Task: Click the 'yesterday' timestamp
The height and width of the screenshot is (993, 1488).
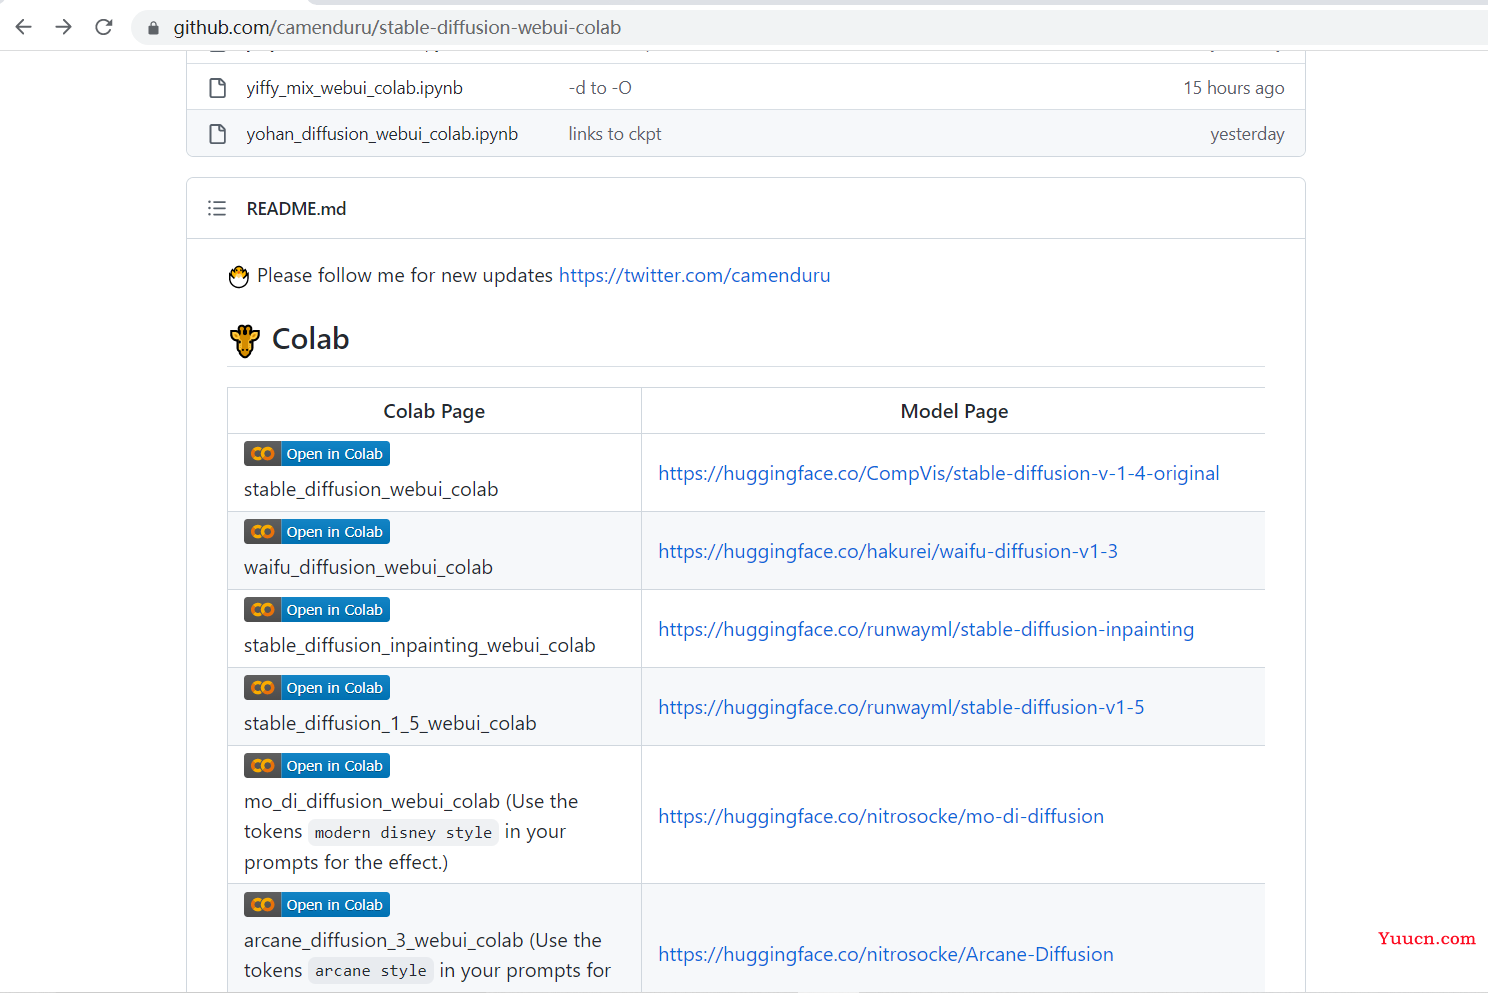Action: tap(1247, 134)
